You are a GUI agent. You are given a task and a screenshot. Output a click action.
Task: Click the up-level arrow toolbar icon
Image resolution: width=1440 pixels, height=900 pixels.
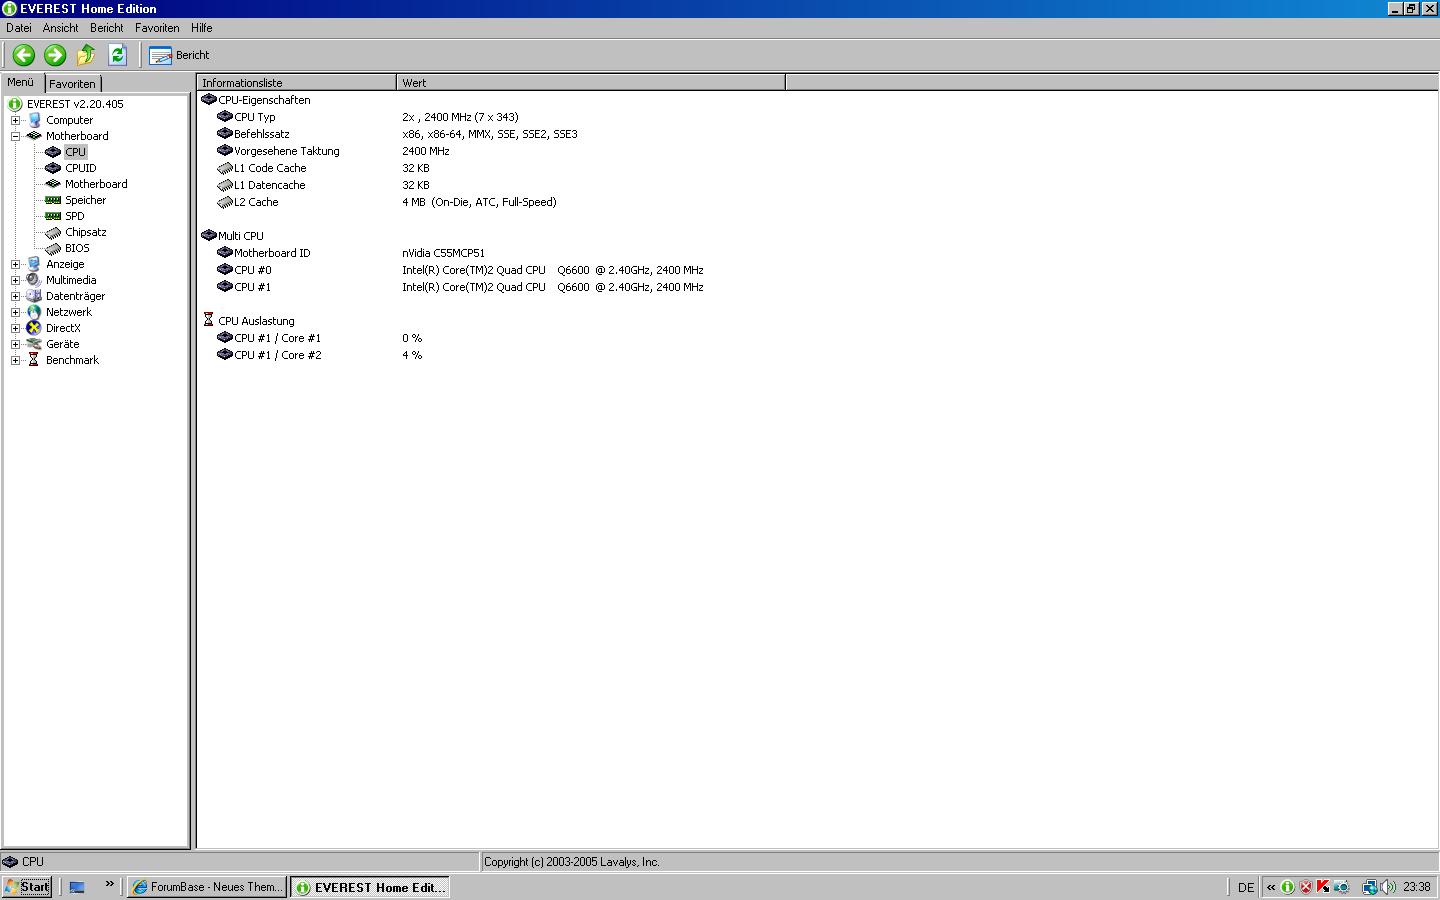(86, 55)
